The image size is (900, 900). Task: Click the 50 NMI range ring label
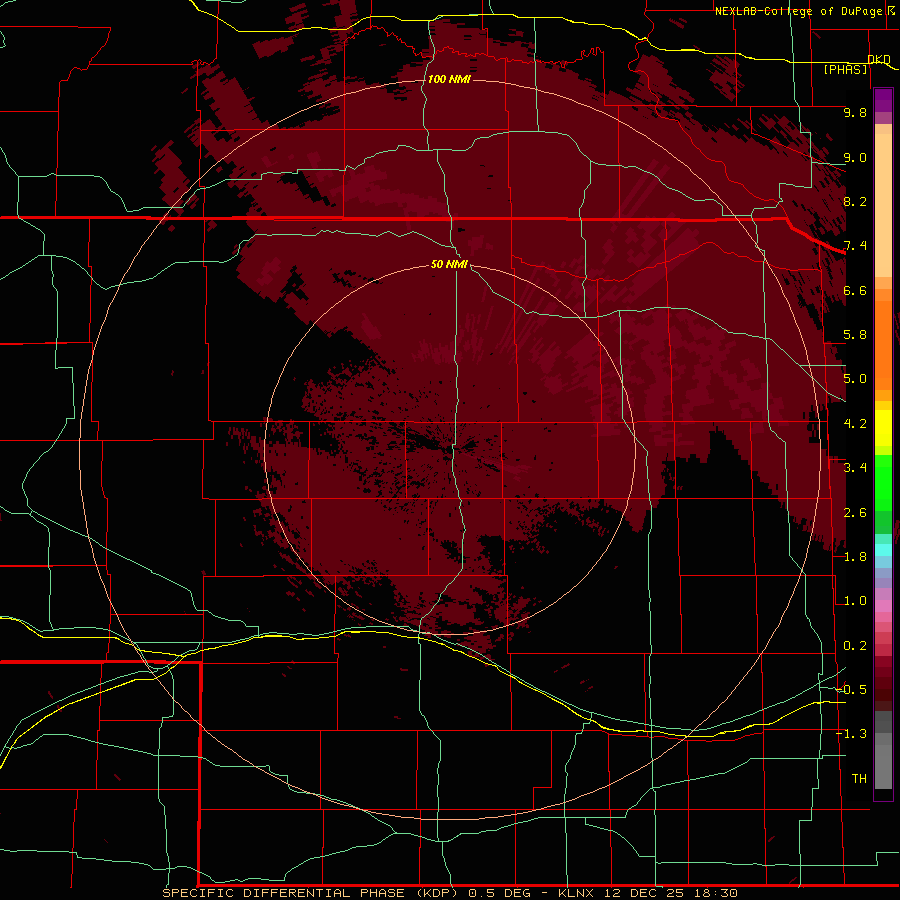[449, 264]
